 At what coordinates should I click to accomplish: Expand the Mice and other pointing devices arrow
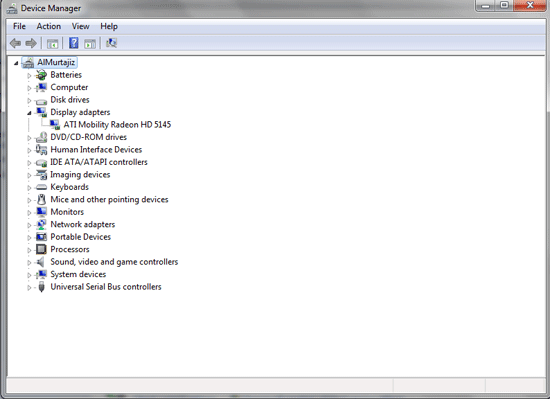[x=29, y=200]
